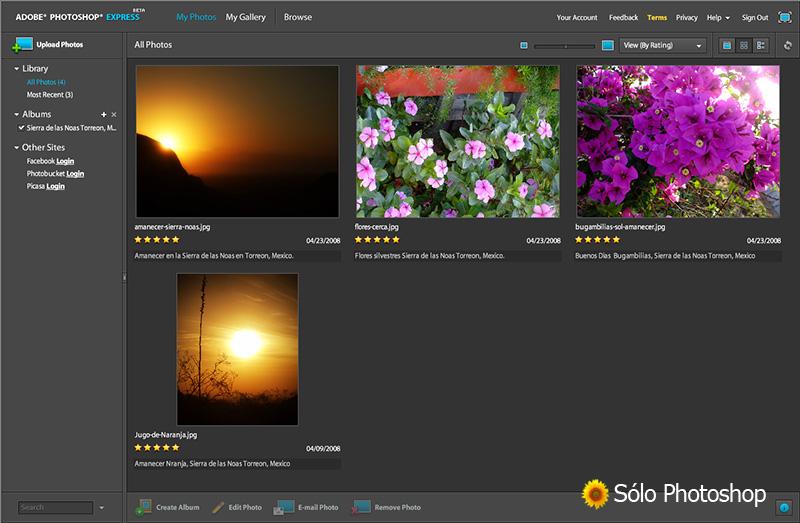Collapse the Other Sites section
Screen dimensions: 800x523
16,147
